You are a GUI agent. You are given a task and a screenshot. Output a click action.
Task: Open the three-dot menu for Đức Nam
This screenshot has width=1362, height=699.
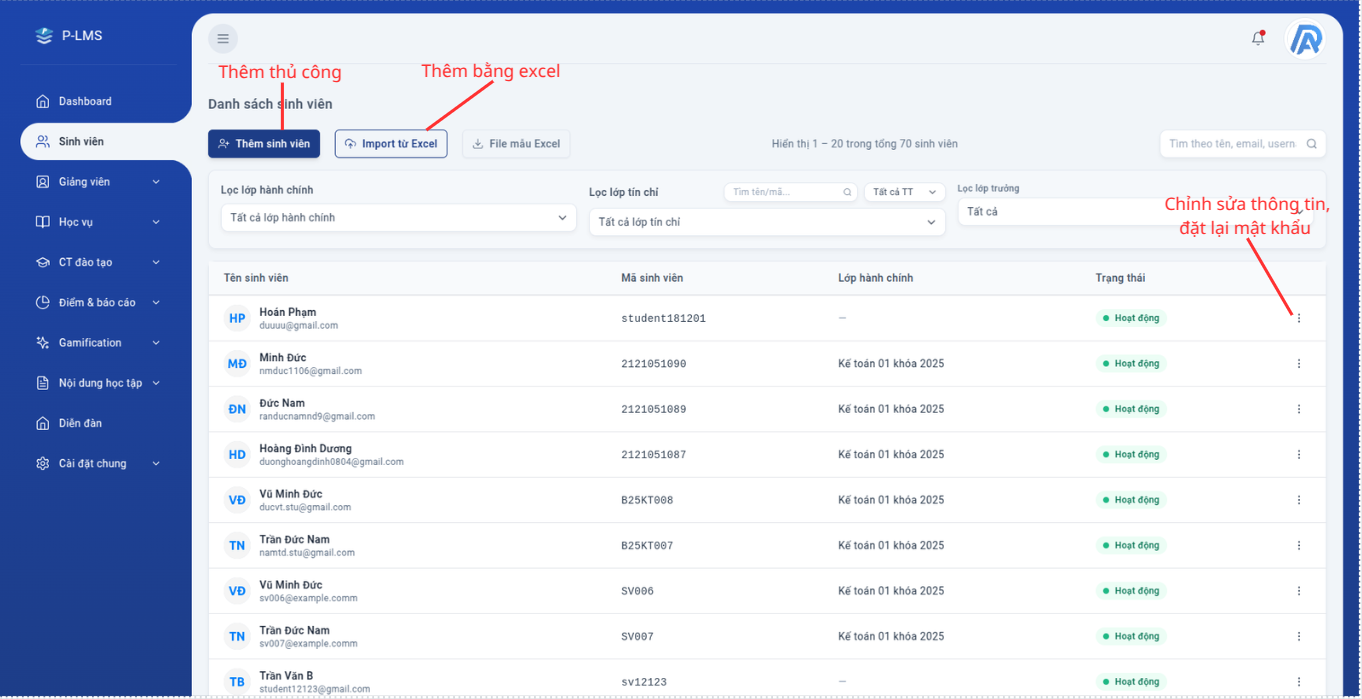[1299, 409]
